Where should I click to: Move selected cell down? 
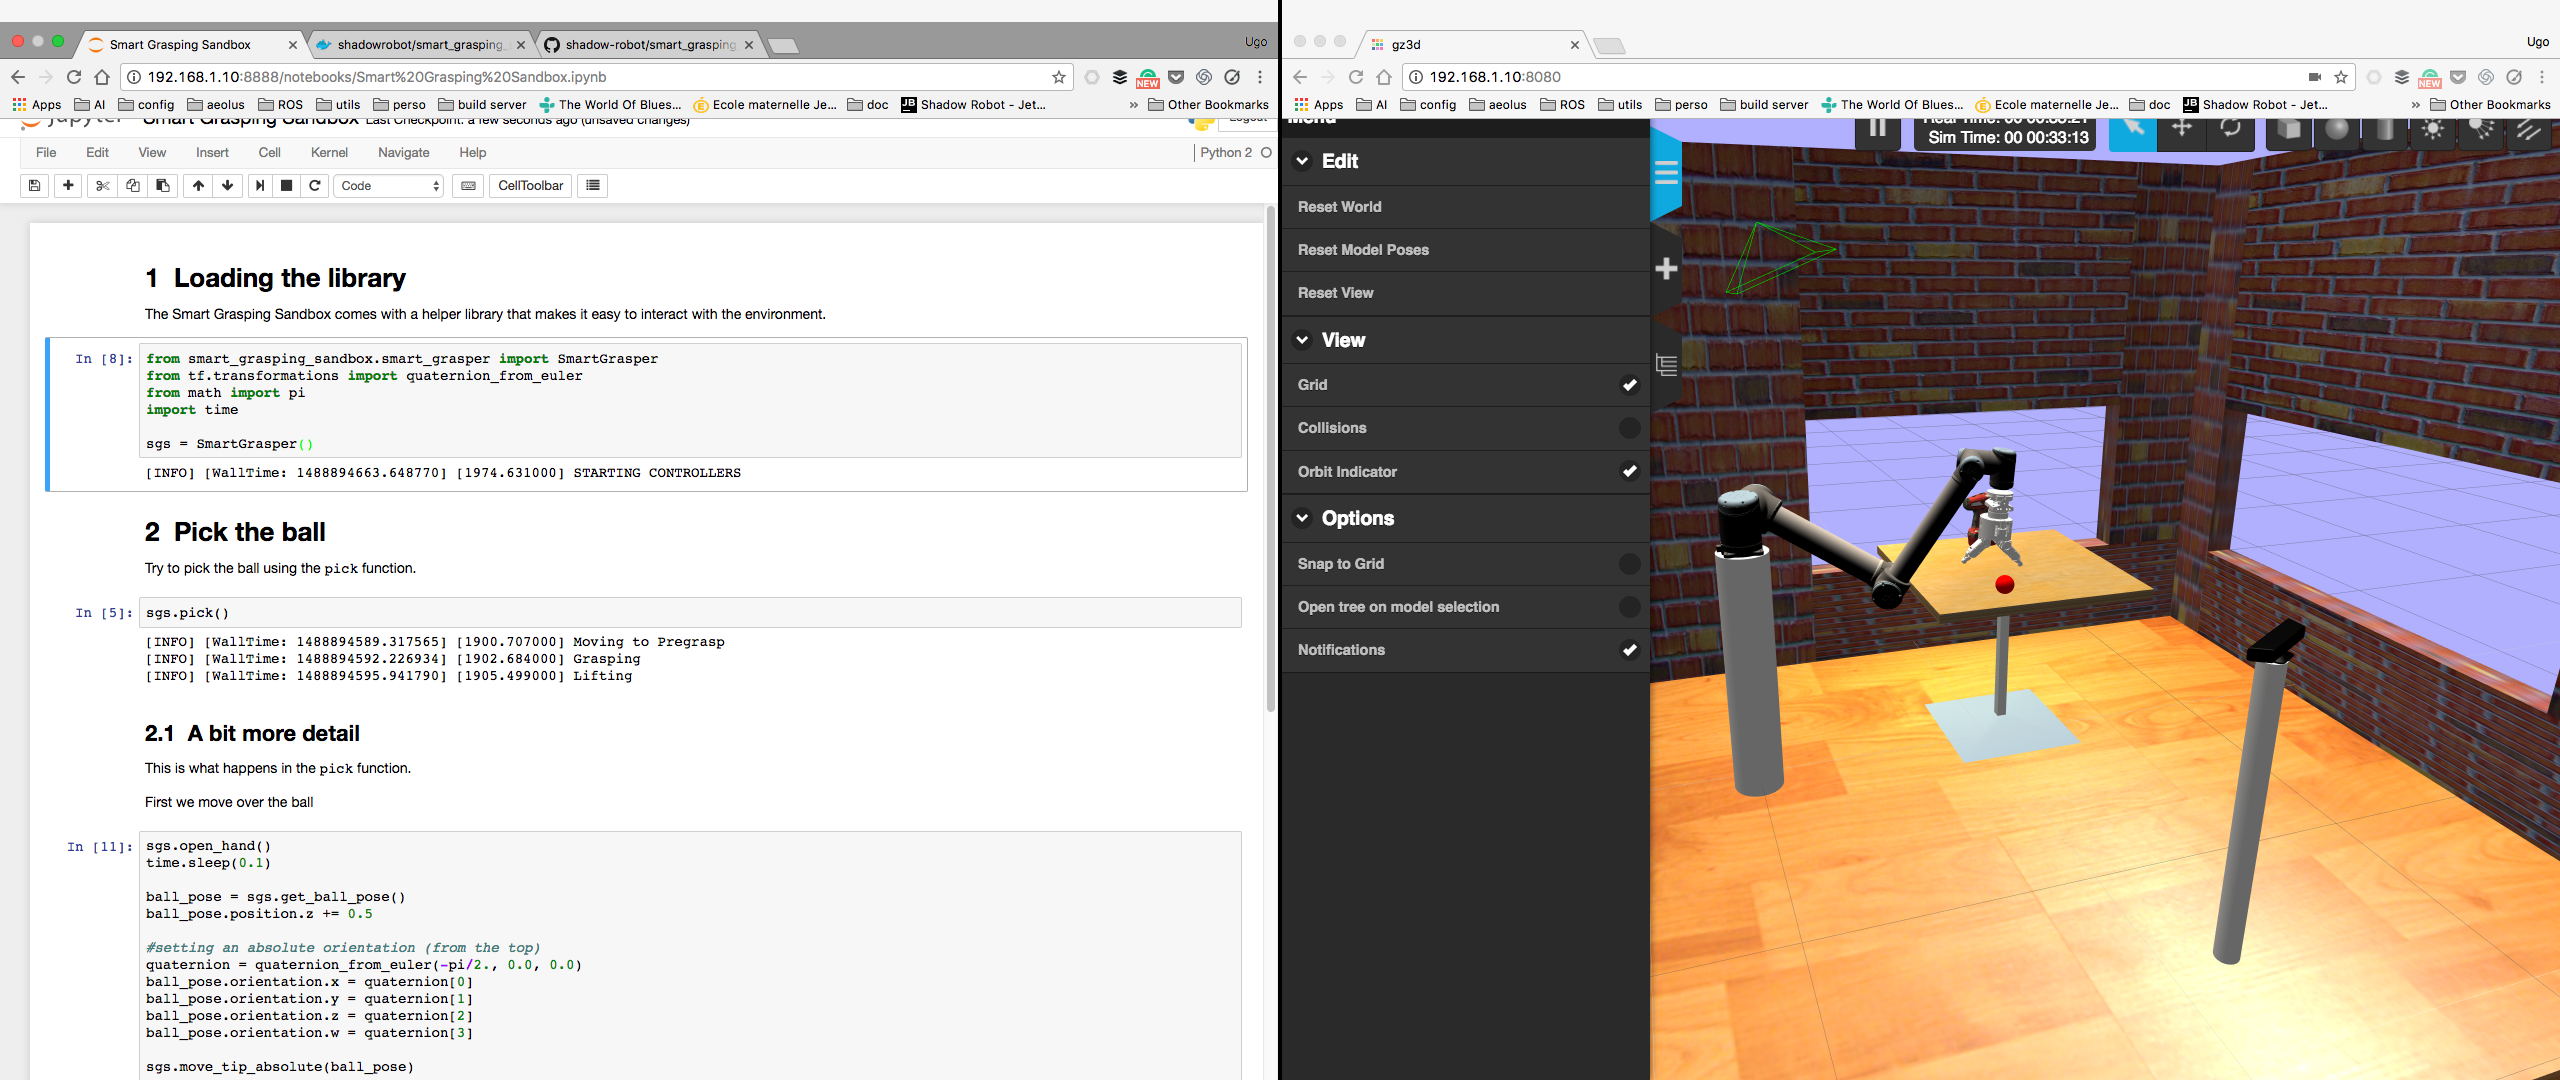click(x=228, y=186)
